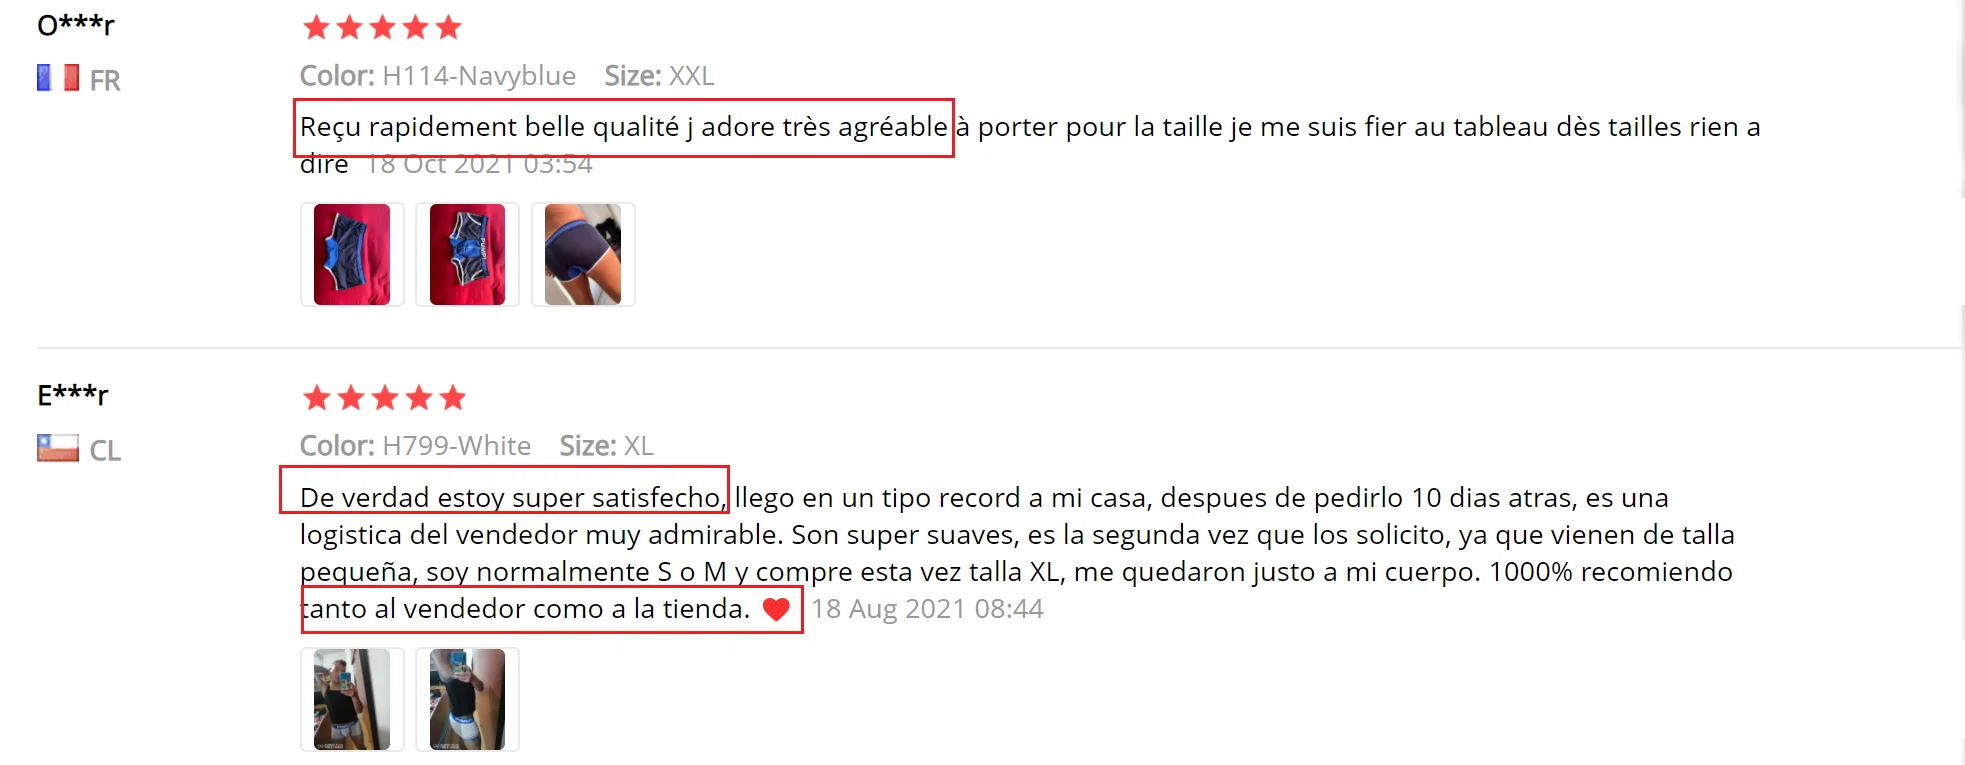Click the third star of E***r's rating
The height and width of the screenshot is (765, 1965).
(384, 398)
